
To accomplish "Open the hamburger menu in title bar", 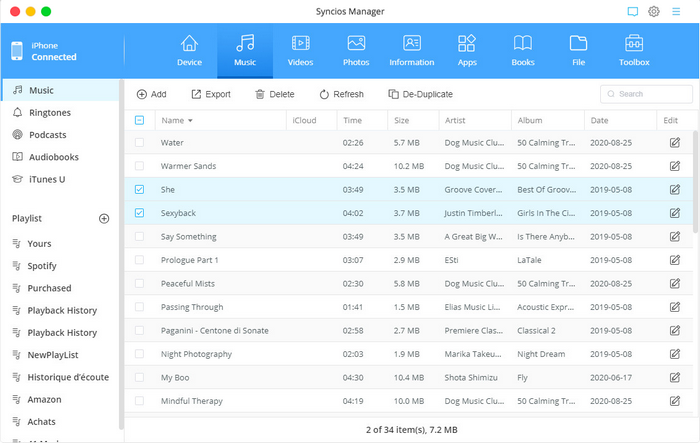I will (x=676, y=12).
